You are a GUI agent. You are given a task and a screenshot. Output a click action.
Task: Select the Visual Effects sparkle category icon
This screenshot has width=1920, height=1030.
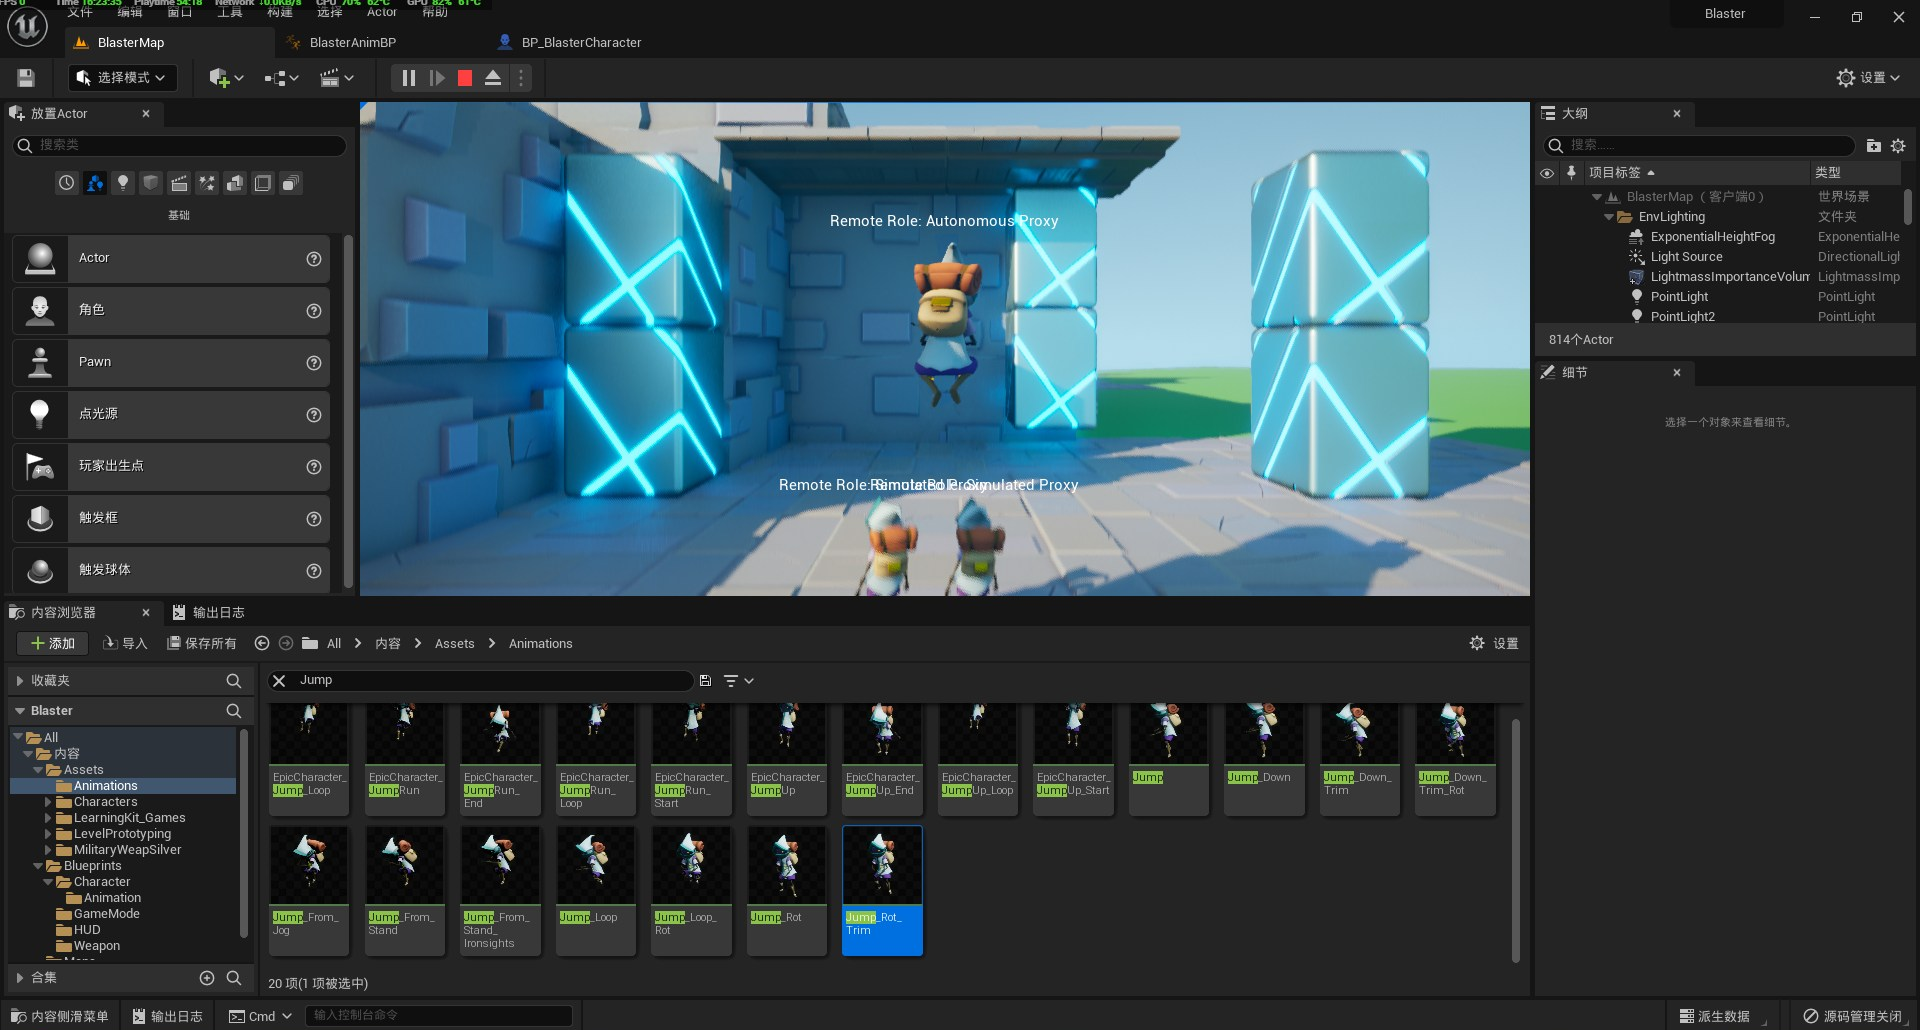207,183
